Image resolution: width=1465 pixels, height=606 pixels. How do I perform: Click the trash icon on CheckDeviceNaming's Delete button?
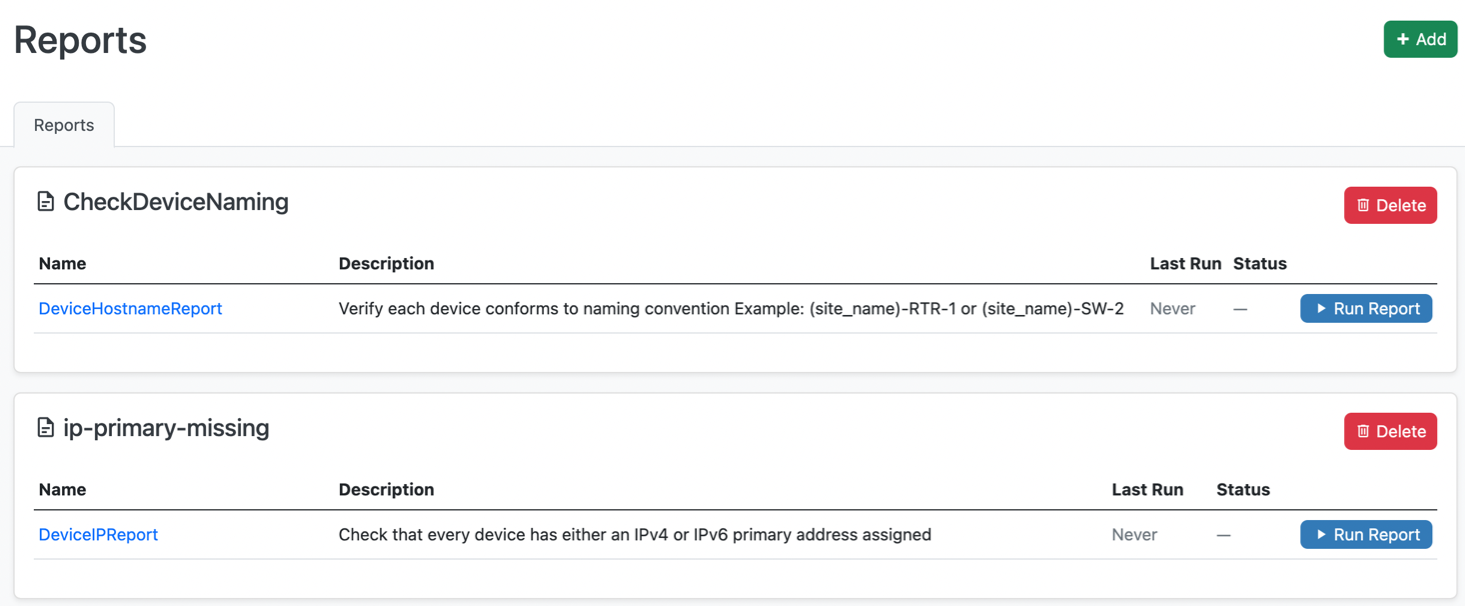[x=1362, y=205]
